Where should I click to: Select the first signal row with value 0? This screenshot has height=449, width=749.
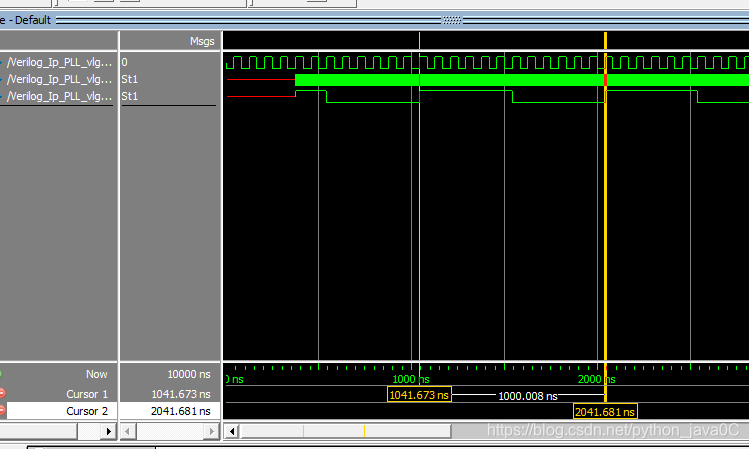pos(59,62)
